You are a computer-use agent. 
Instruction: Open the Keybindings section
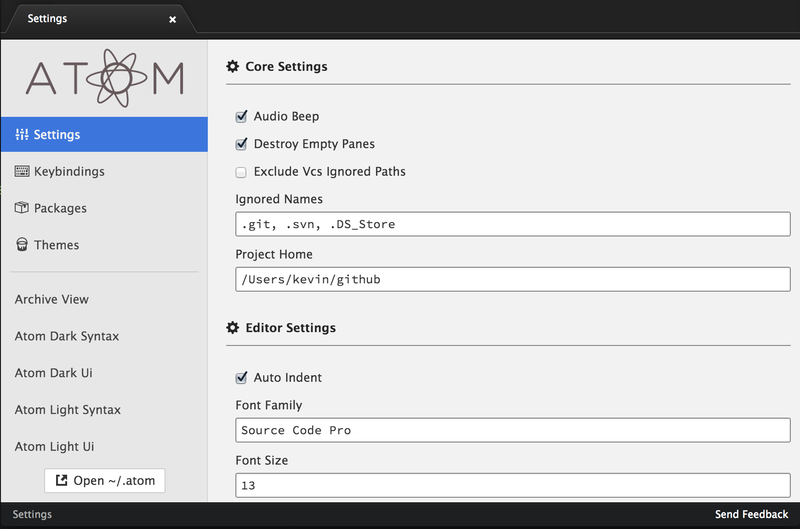(69, 172)
